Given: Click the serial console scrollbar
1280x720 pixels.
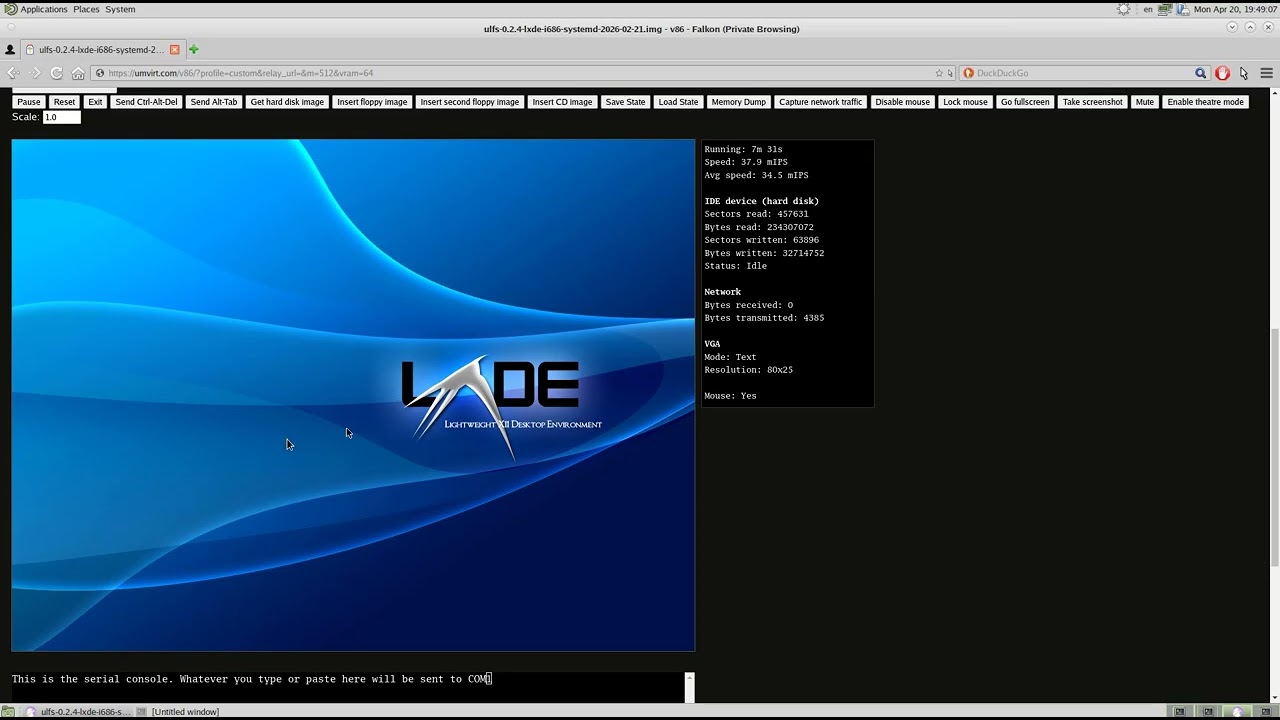Looking at the screenshot, I should click(689, 686).
